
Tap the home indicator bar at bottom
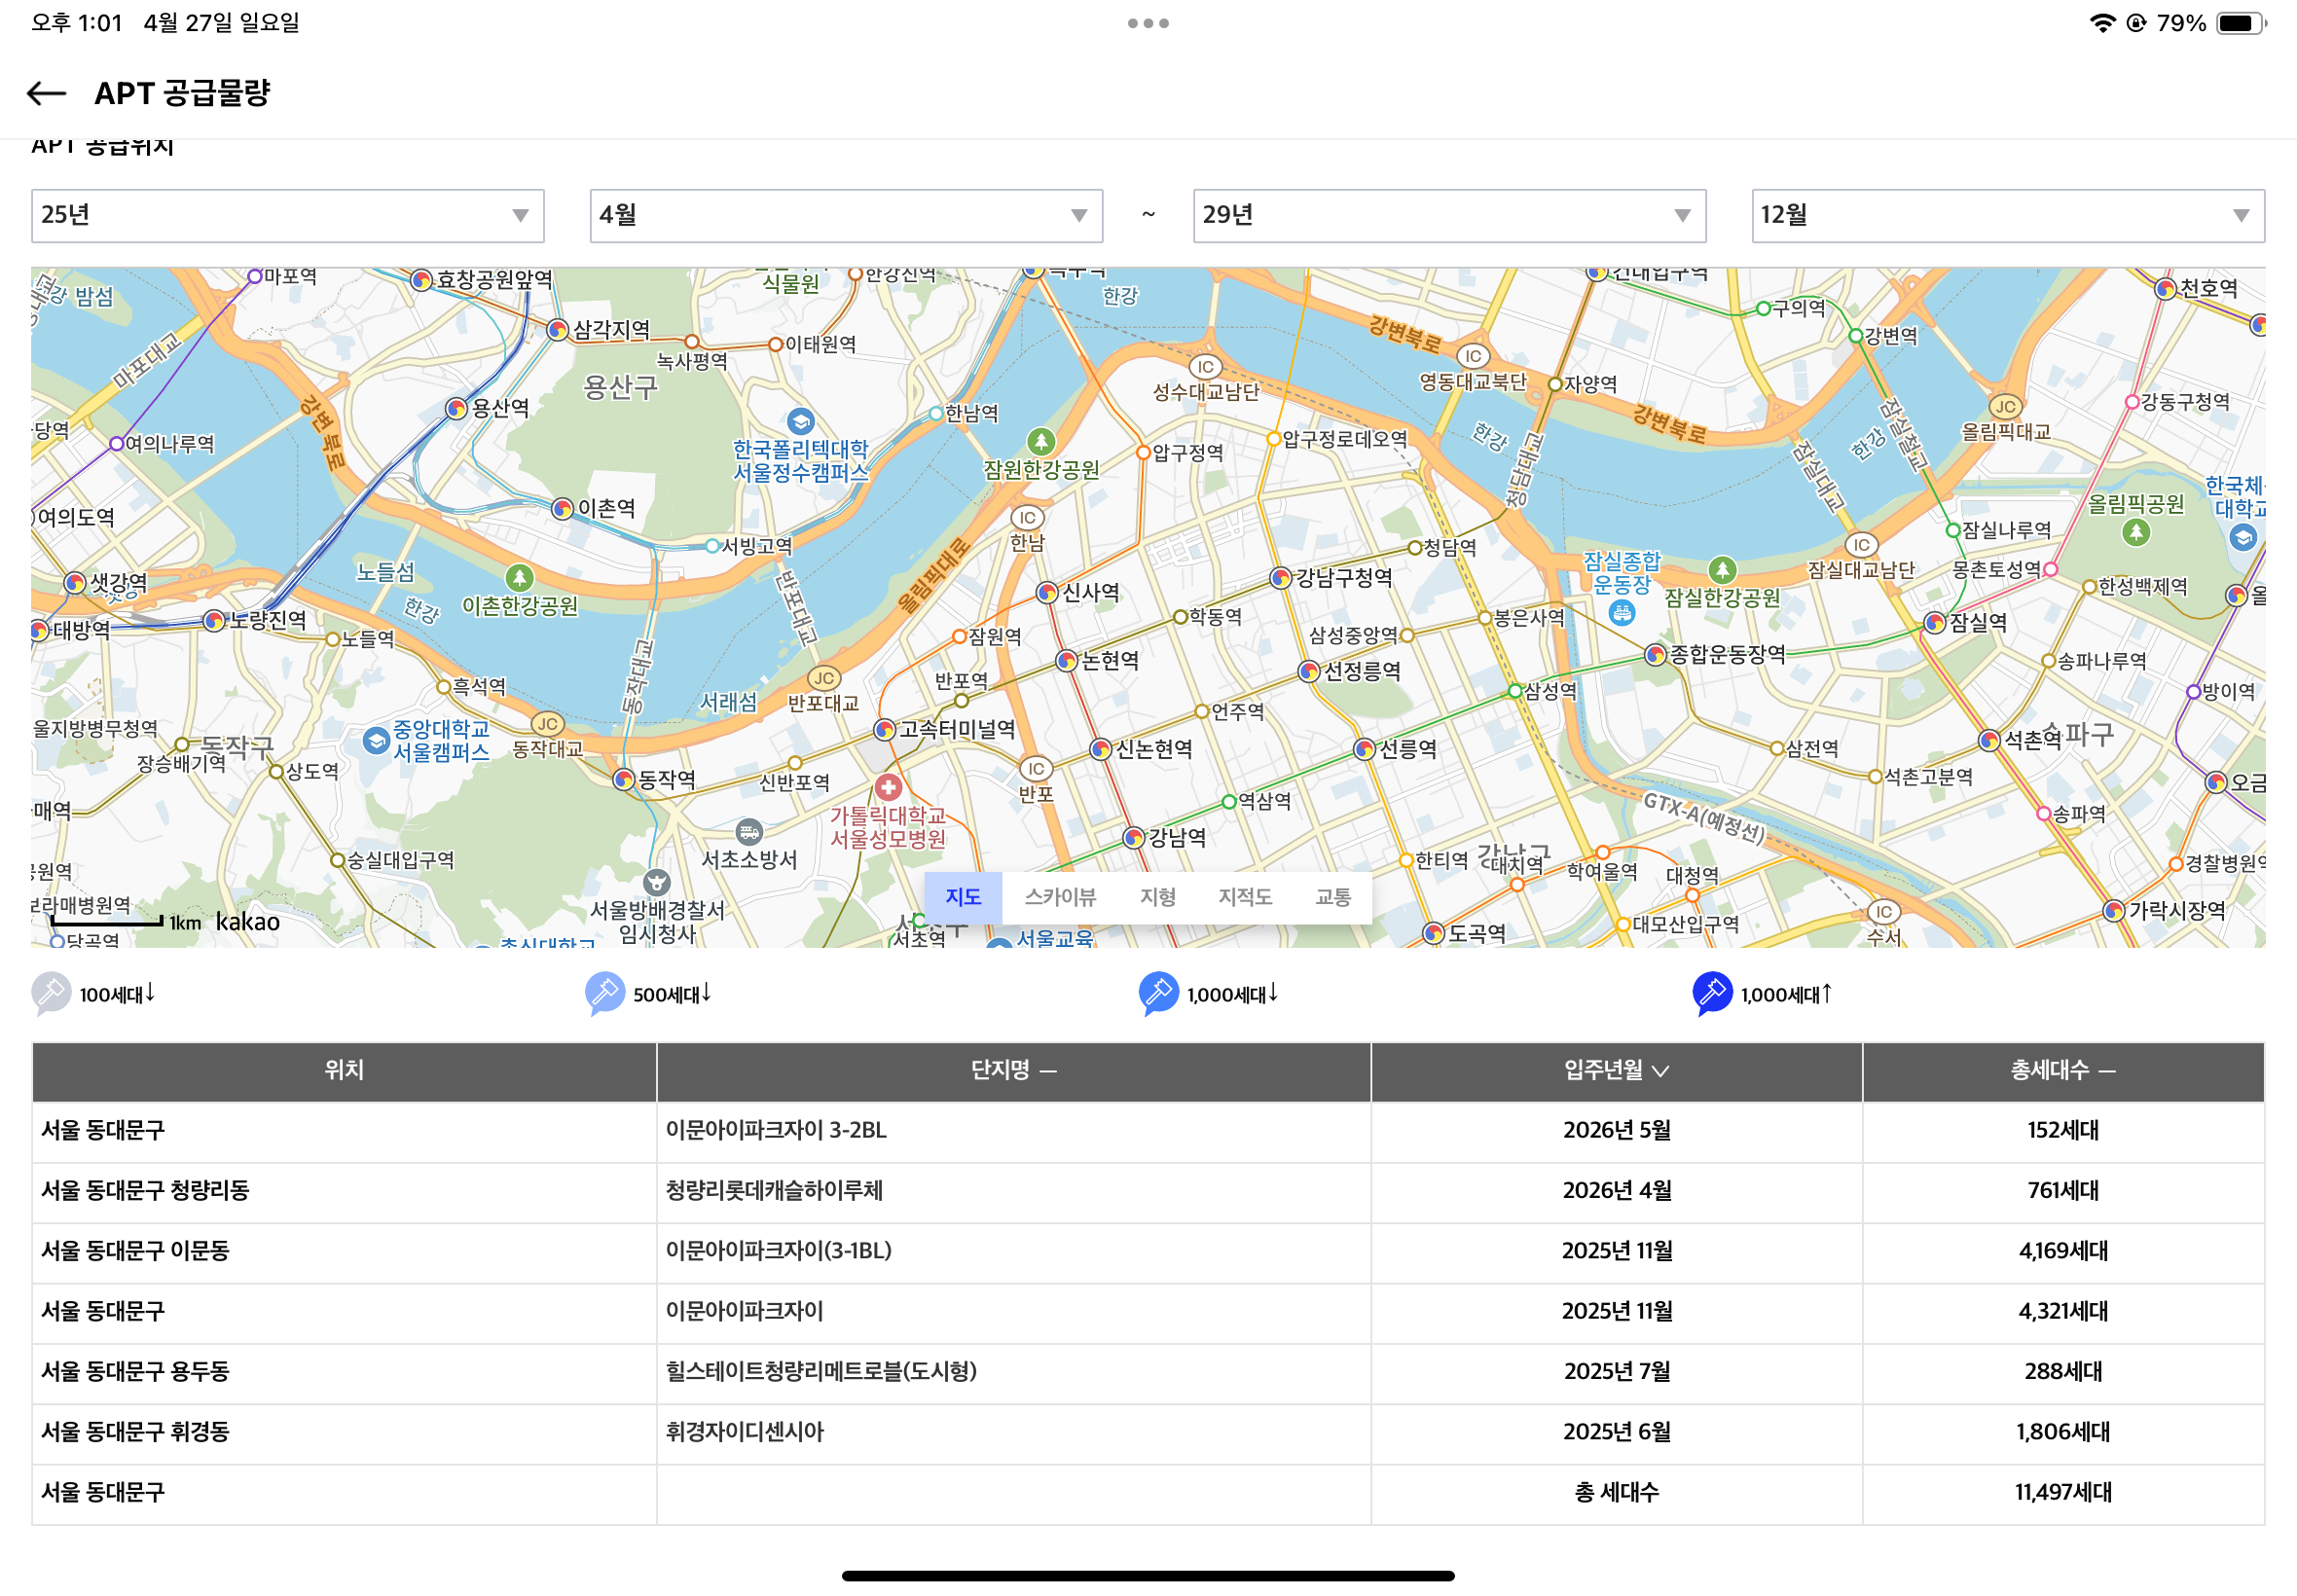[1148, 1576]
